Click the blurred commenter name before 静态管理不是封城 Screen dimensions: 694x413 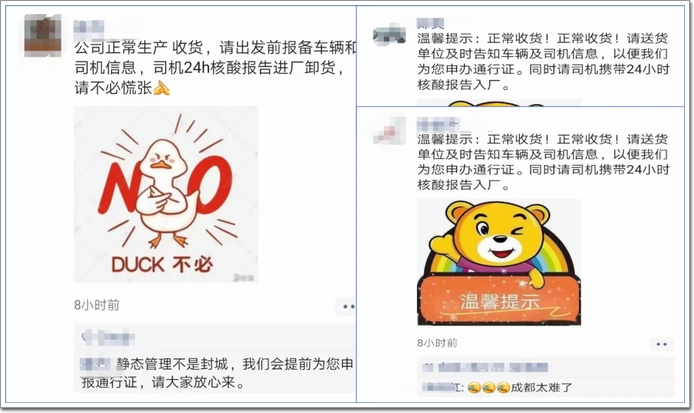pos(95,364)
